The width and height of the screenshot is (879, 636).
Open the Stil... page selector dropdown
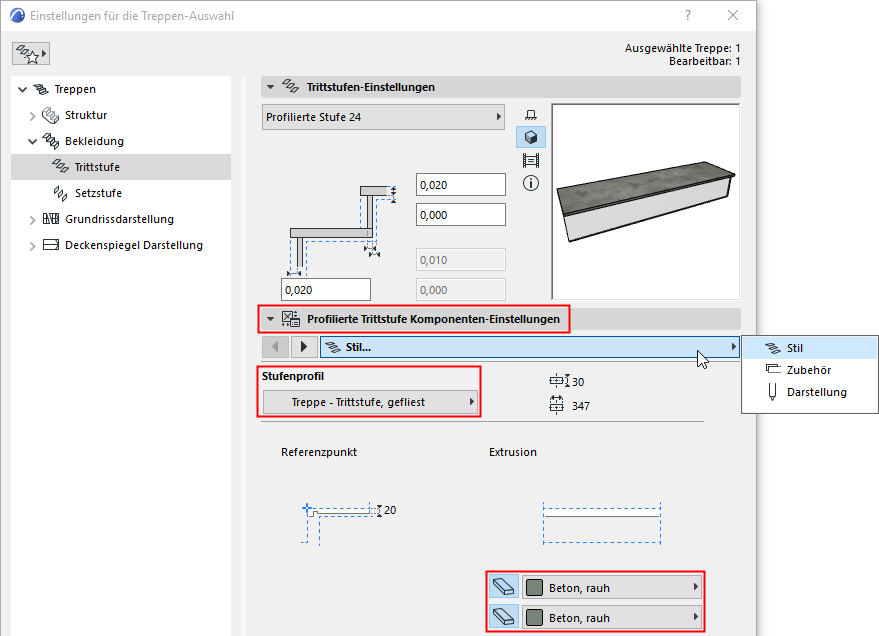pos(530,347)
